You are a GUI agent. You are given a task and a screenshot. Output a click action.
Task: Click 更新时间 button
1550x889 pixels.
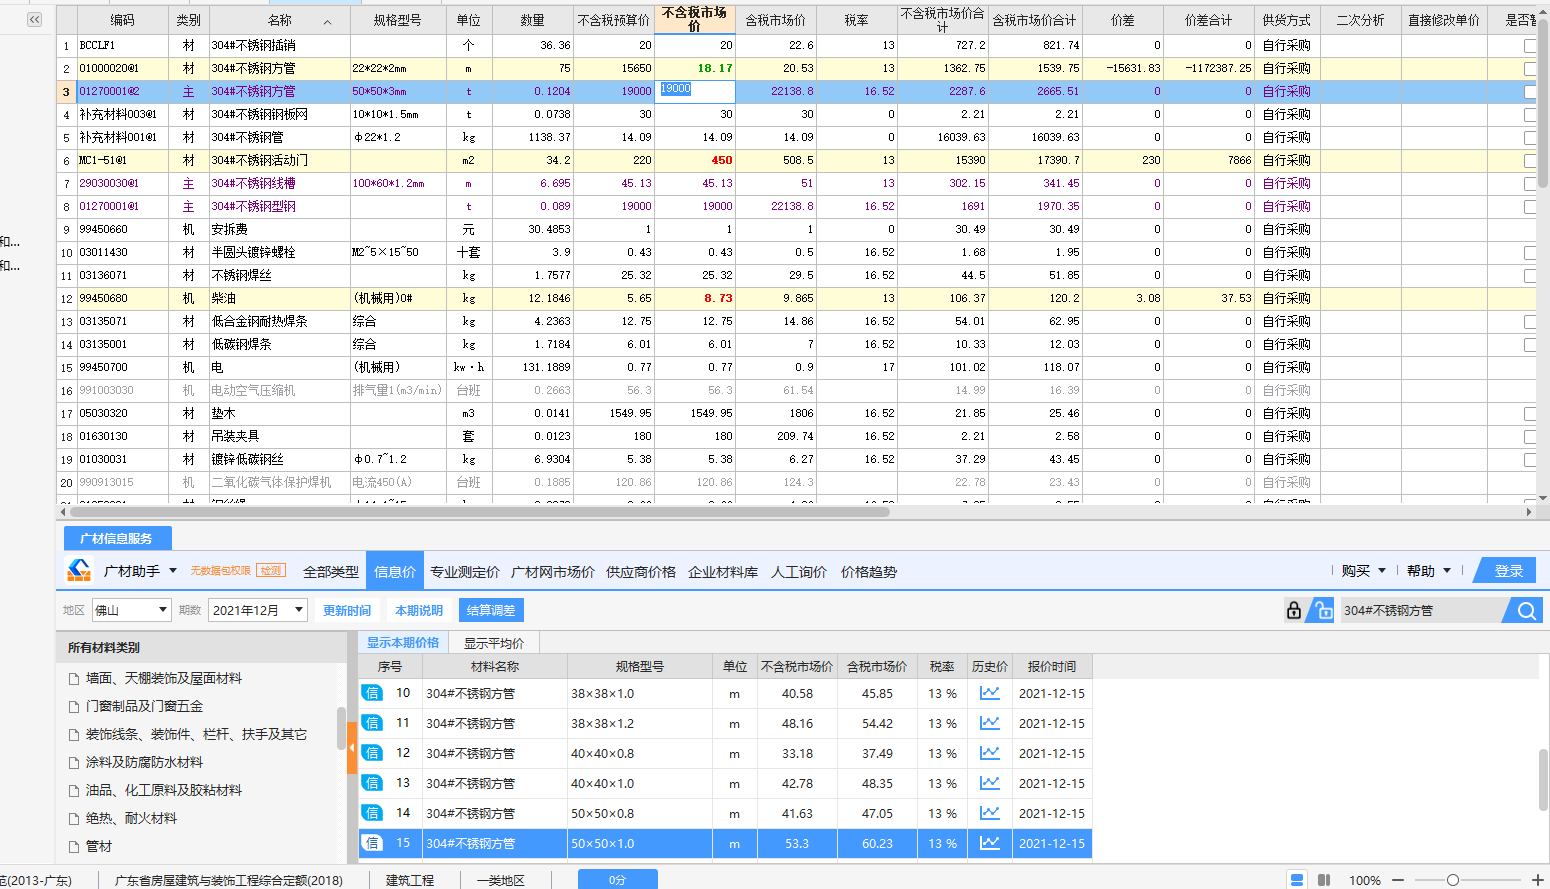pos(347,610)
